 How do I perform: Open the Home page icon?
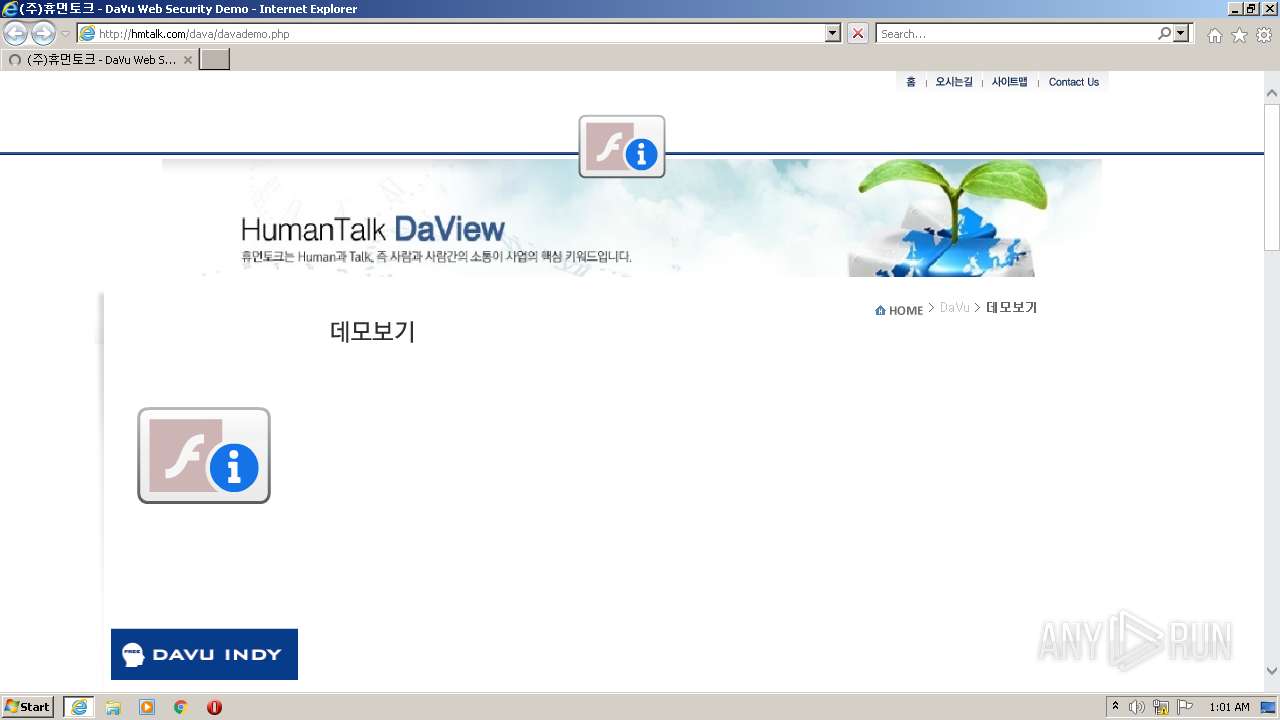[x=1214, y=35]
